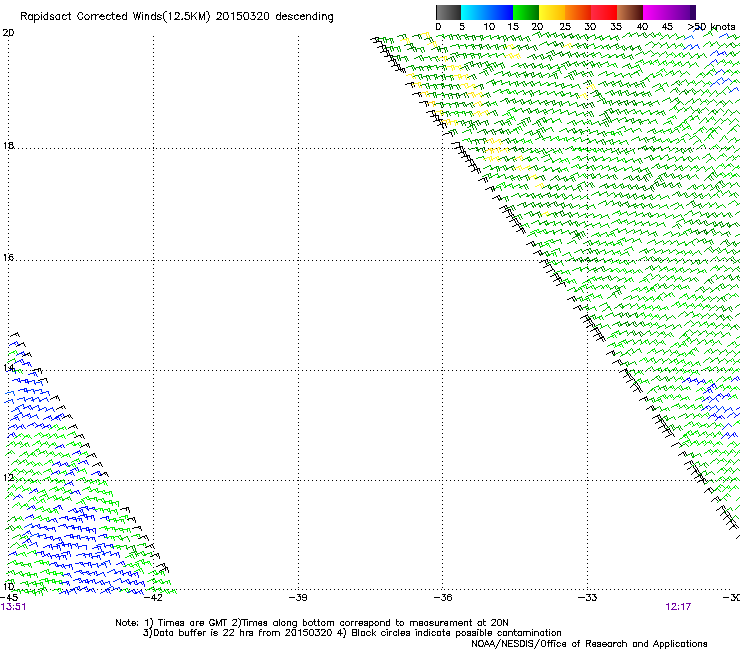The width and height of the screenshot is (740, 650).
Task: Click the latitude label '16'
Action: 8,257
